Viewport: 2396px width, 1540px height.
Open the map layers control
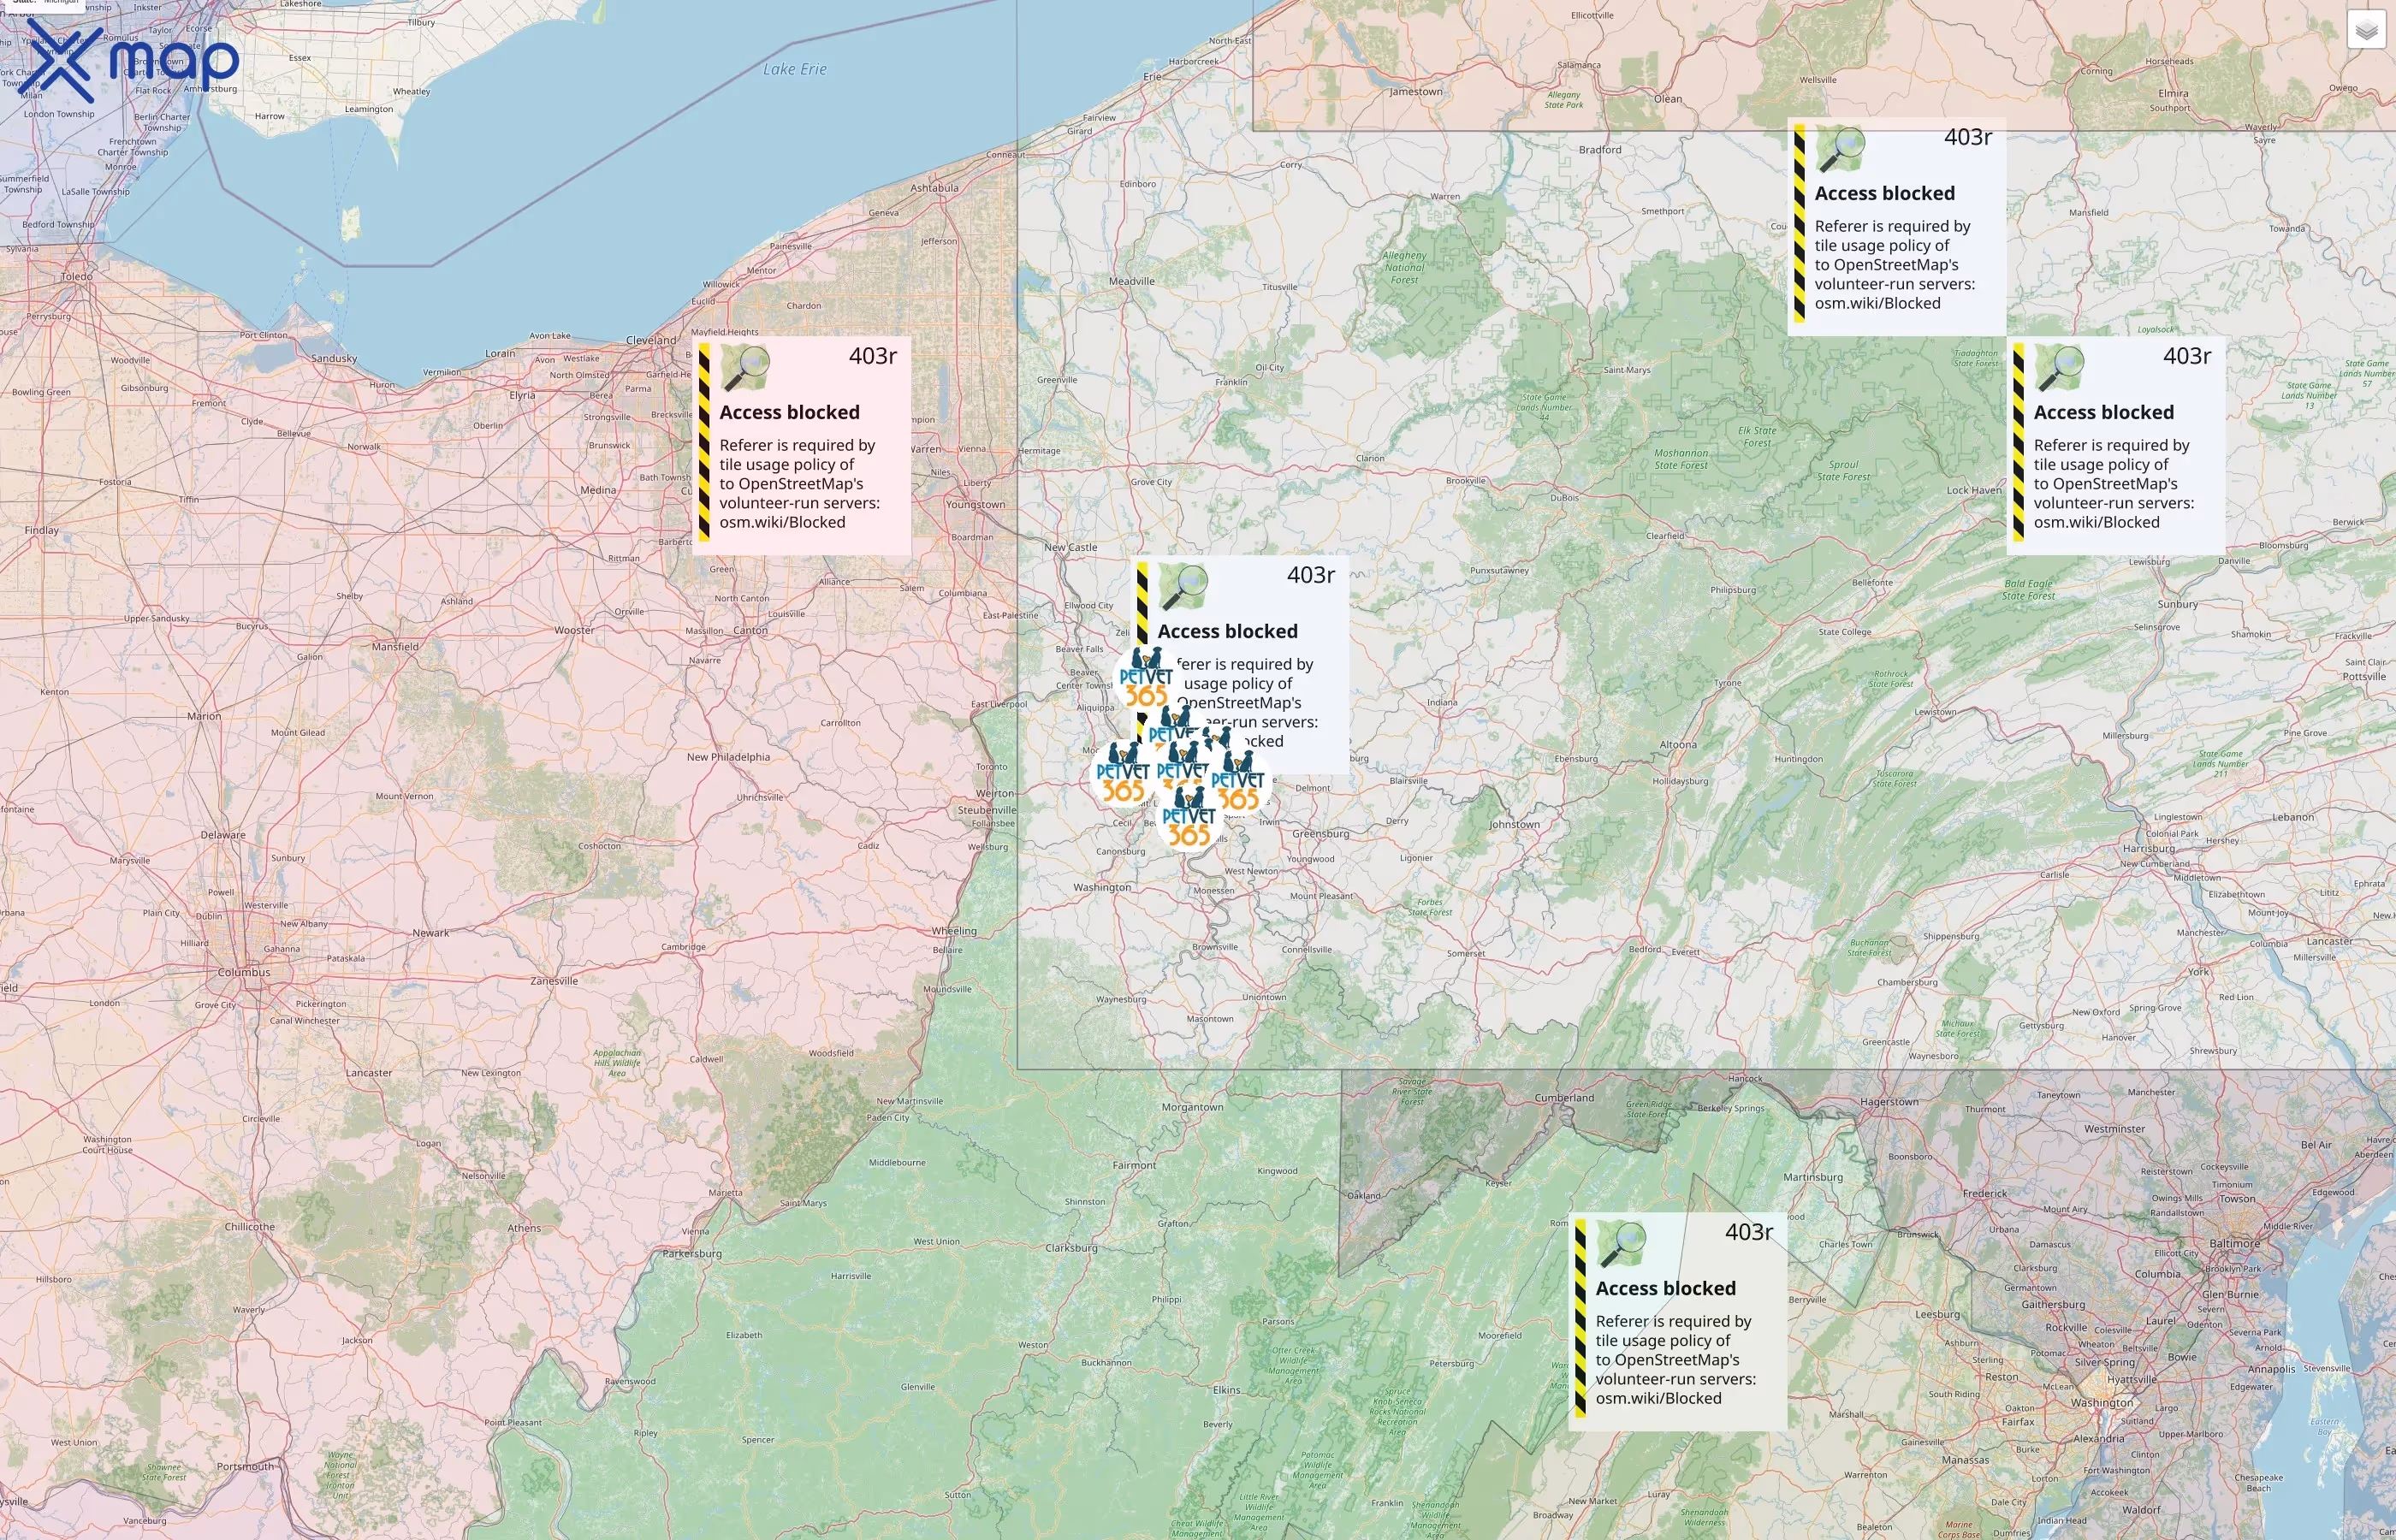click(2366, 30)
